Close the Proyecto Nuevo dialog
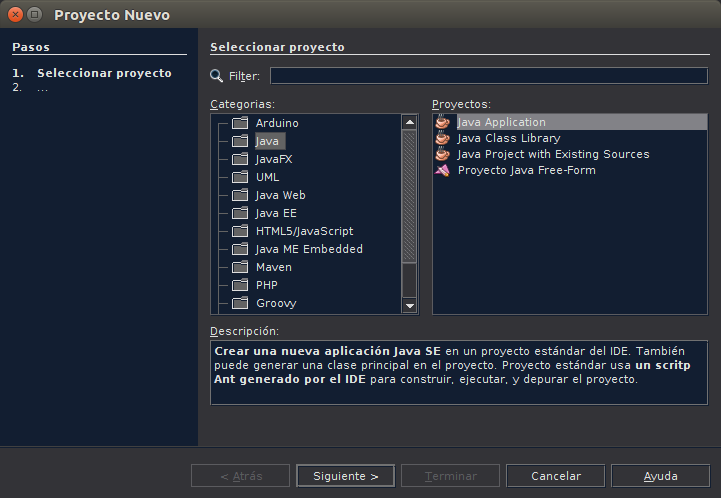Viewport: 721px width, 498px height. [x=15, y=15]
